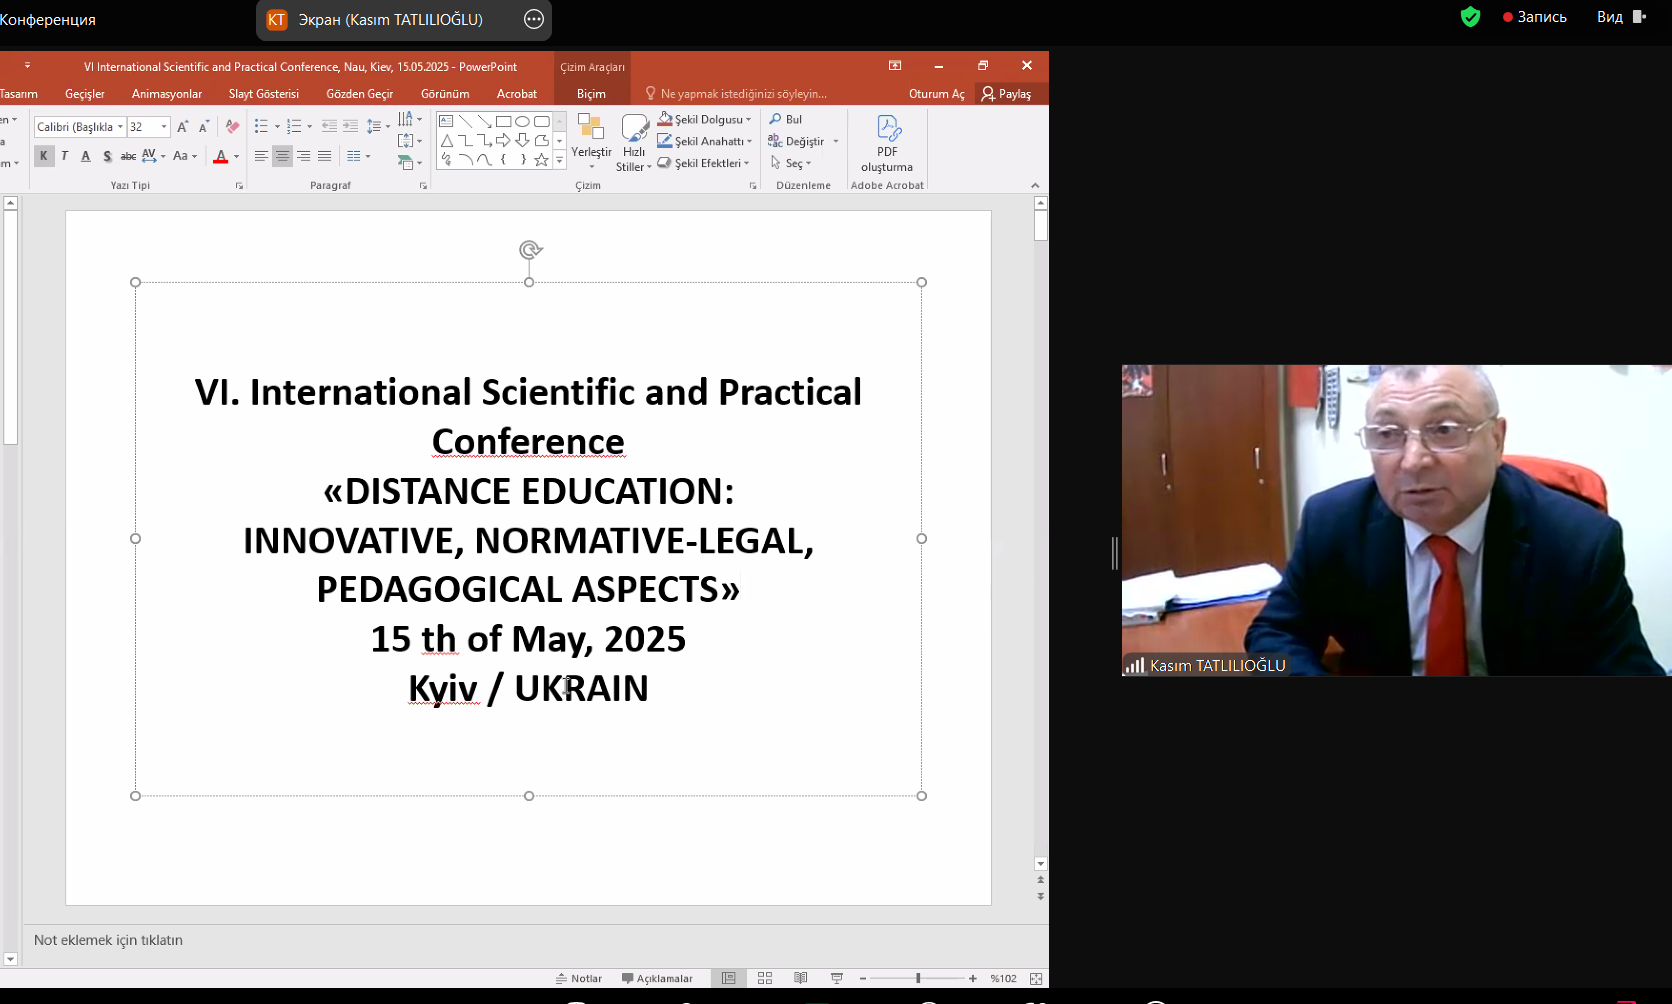This screenshot has width=1672, height=1004.
Task: Toggle bold K formatting button
Action: (x=44, y=156)
